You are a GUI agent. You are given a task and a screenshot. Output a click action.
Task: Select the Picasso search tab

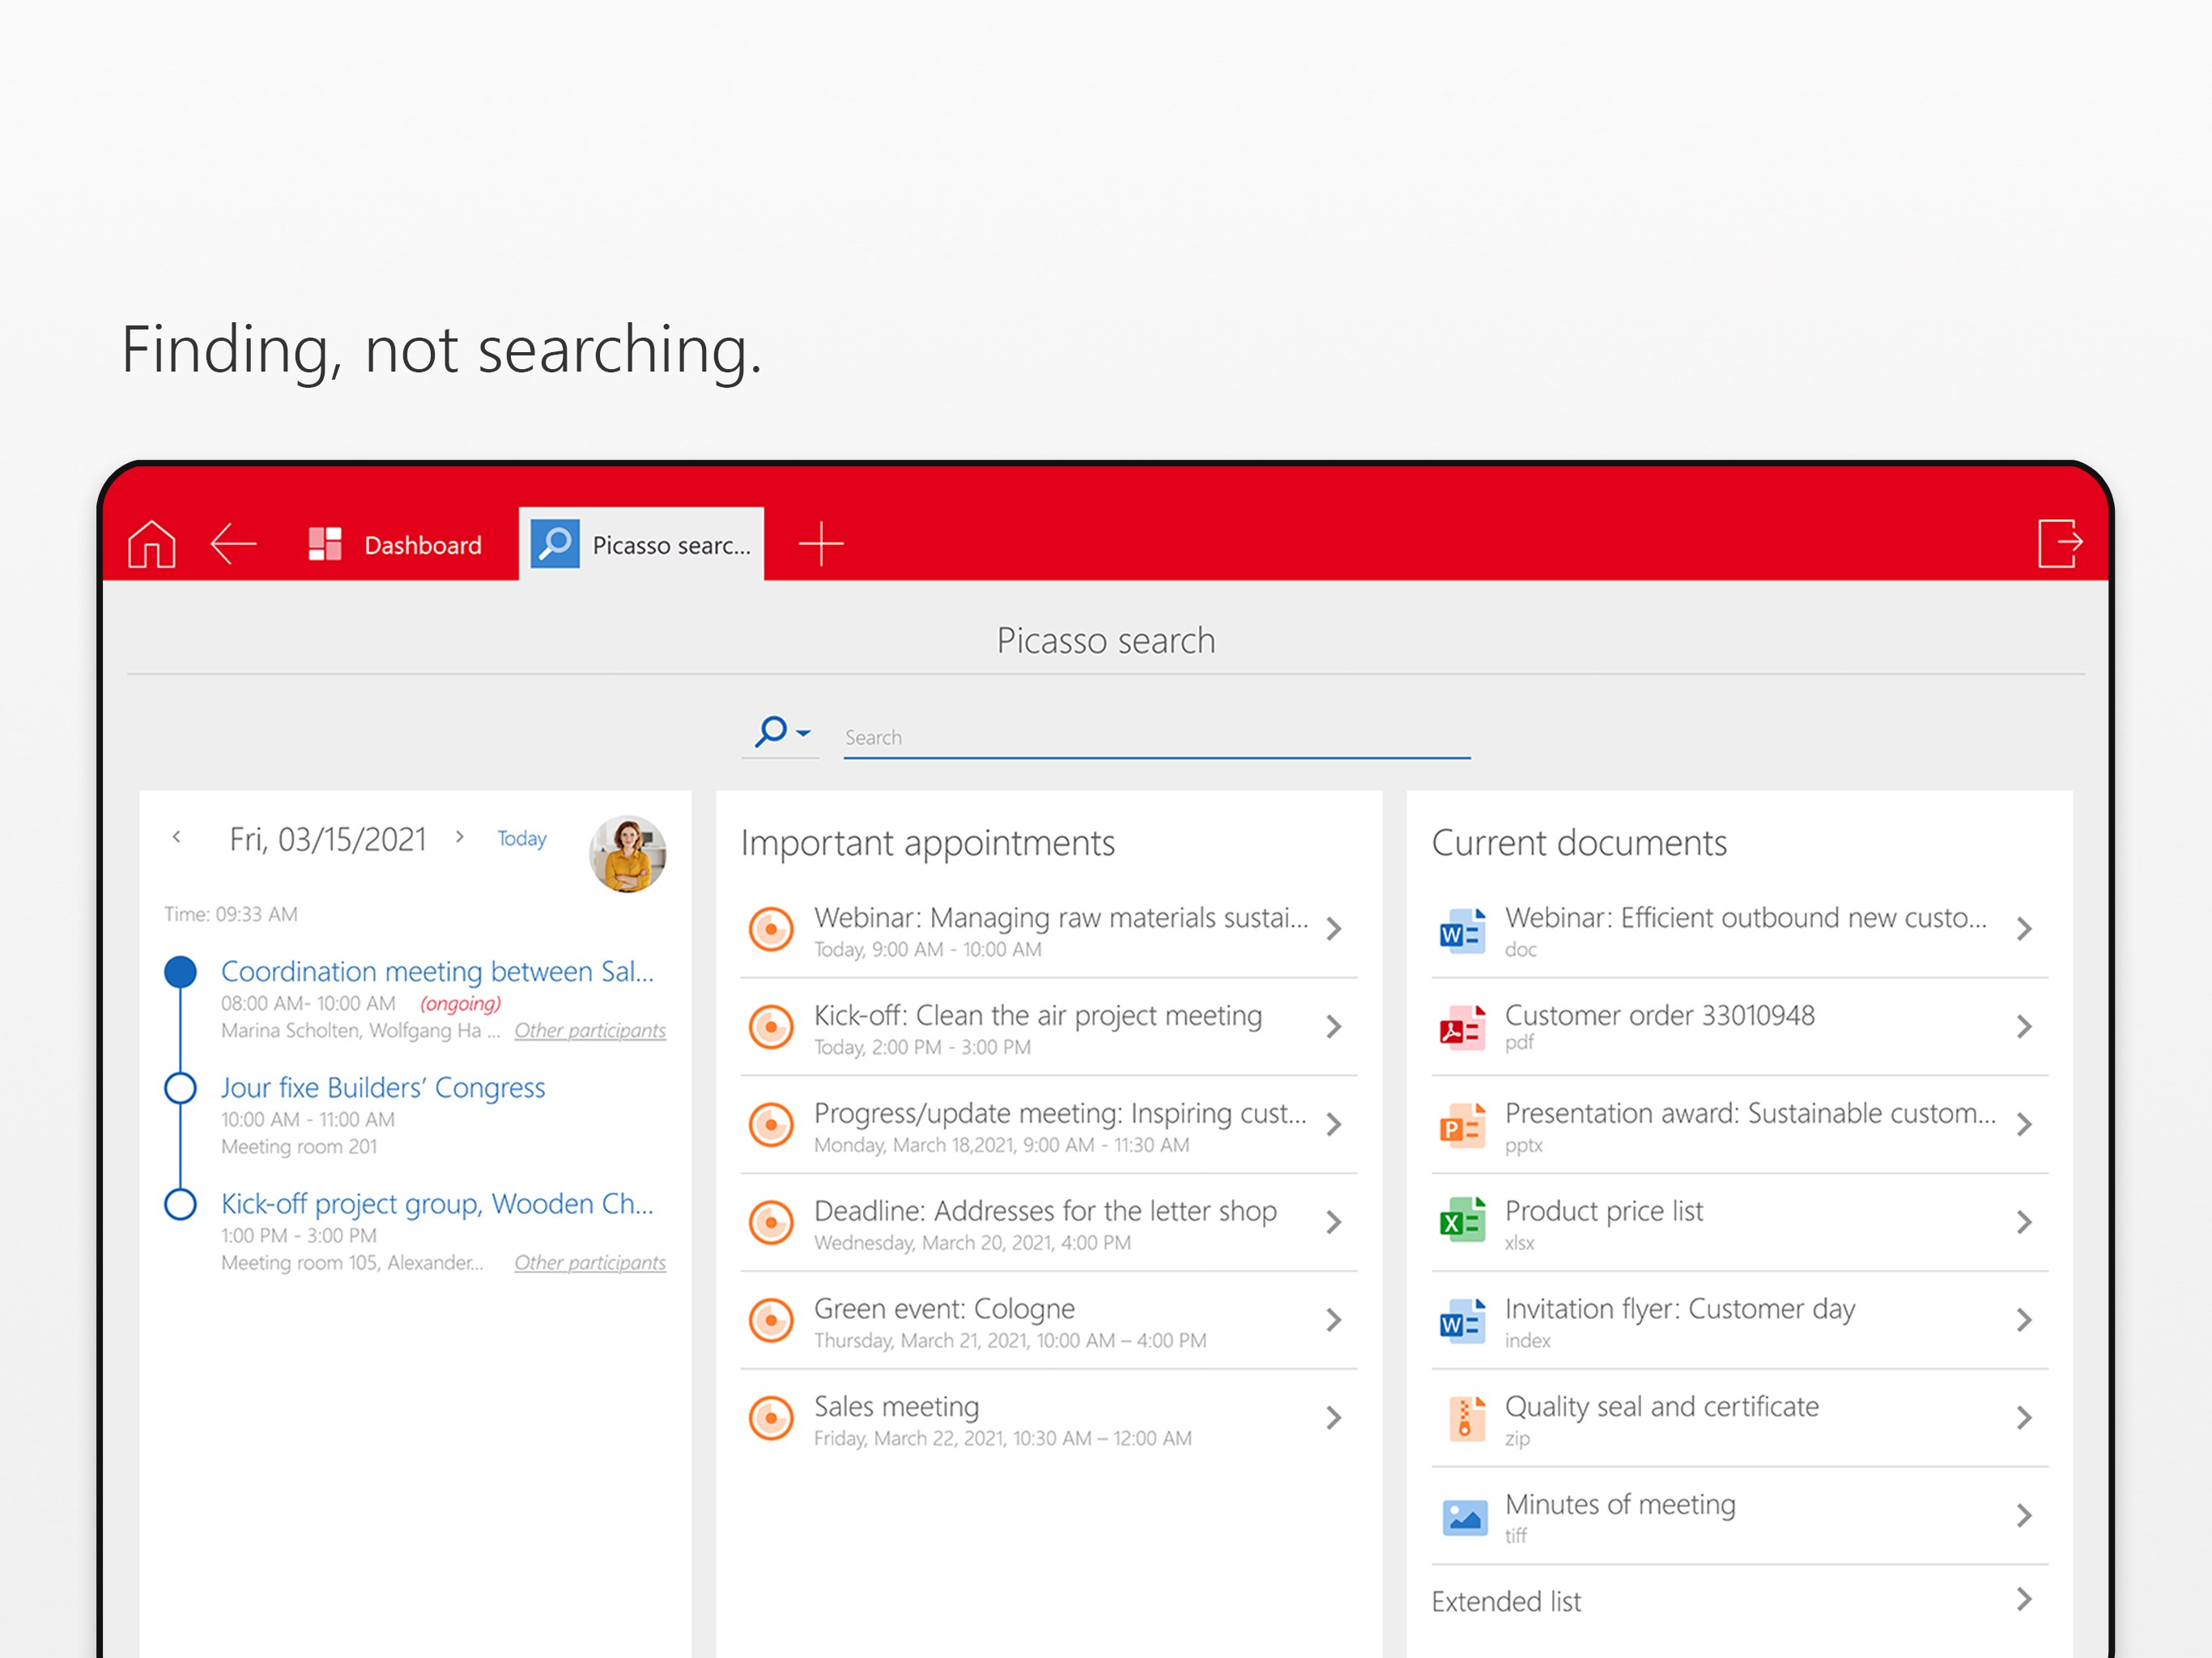click(642, 545)
